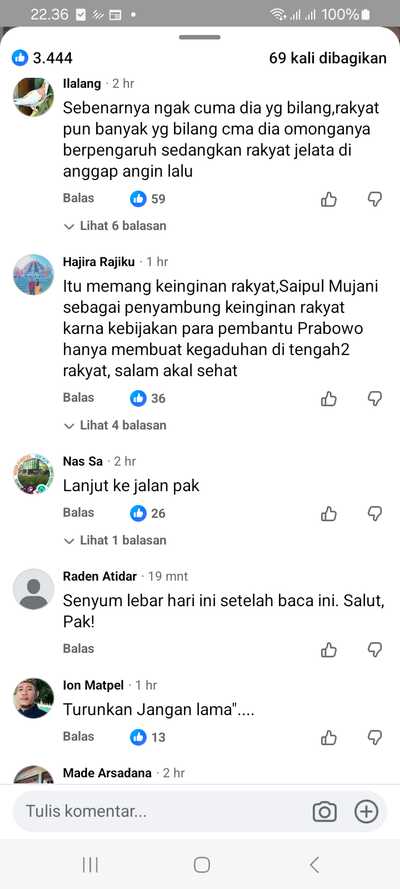Go back with Android back button
The image size is (400, 889).
pyautogui.click(x=314, y=865)
